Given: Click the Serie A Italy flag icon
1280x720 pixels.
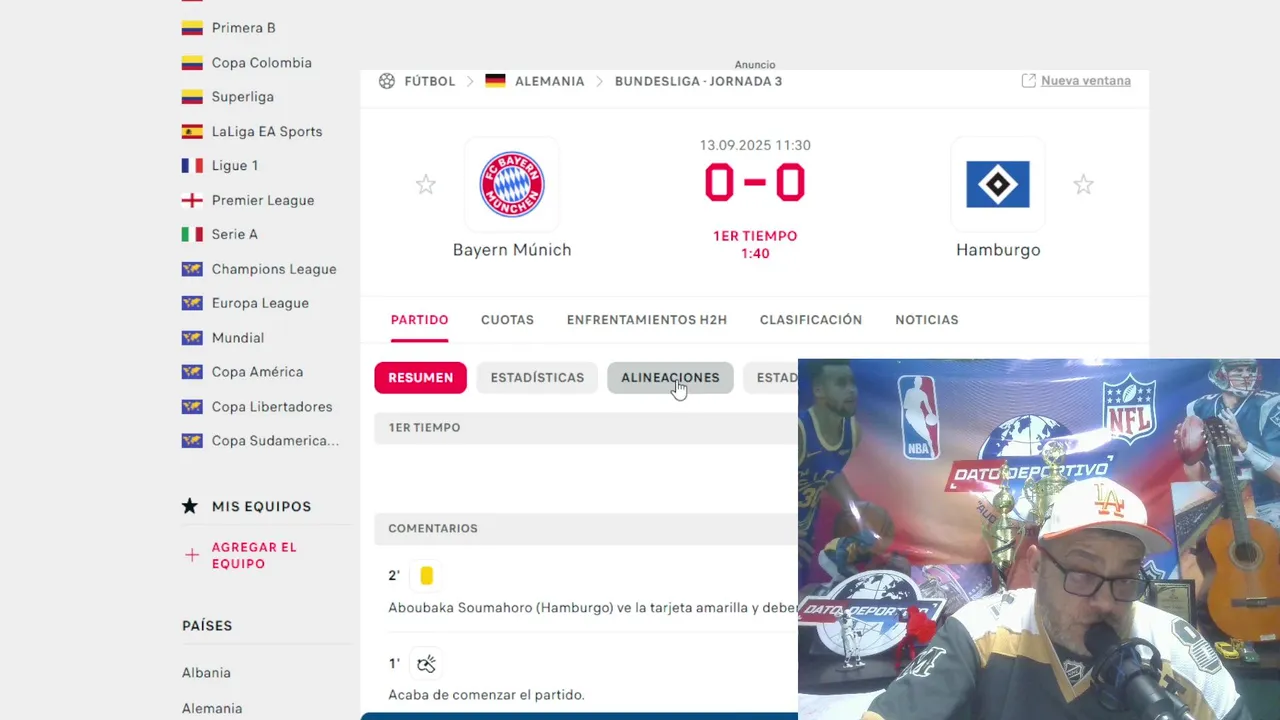Looking at the screenshot, I should coord(192,234).
